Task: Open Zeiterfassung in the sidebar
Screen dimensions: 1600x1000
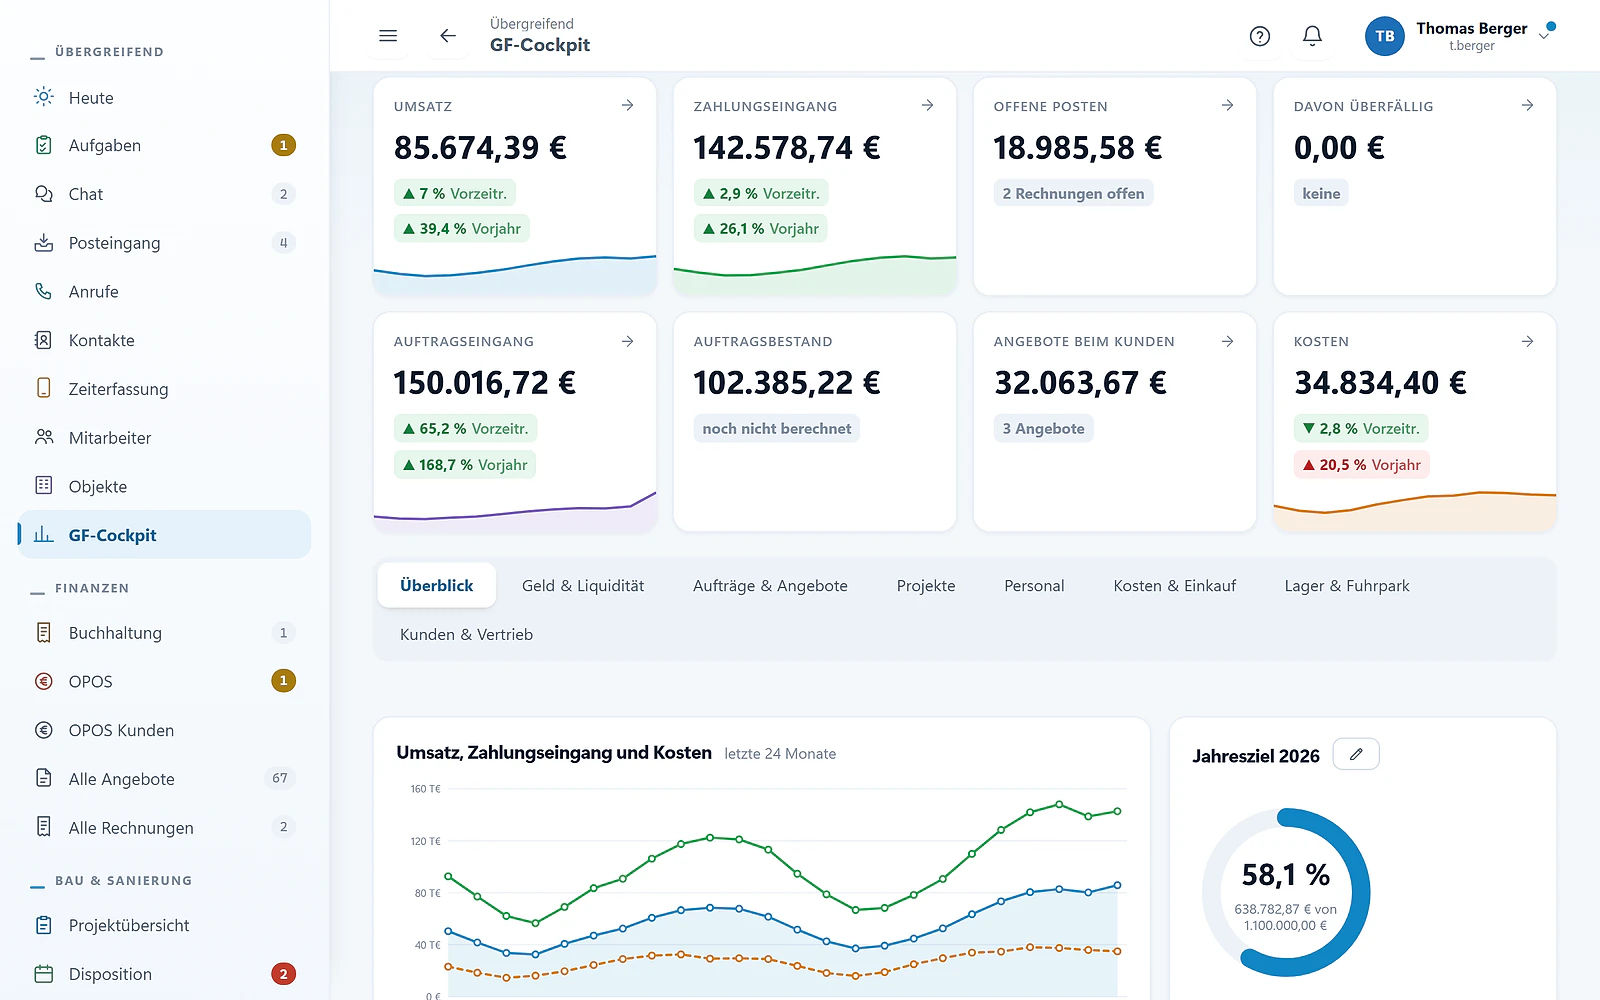Action: click(165, 389)
